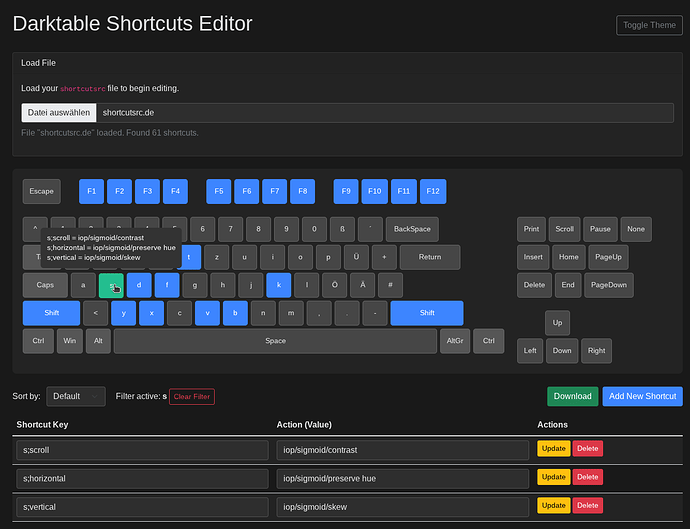This screenshot has height=529, width=690.
Task: Select the BackSpace key
Action: coord(412,229)
